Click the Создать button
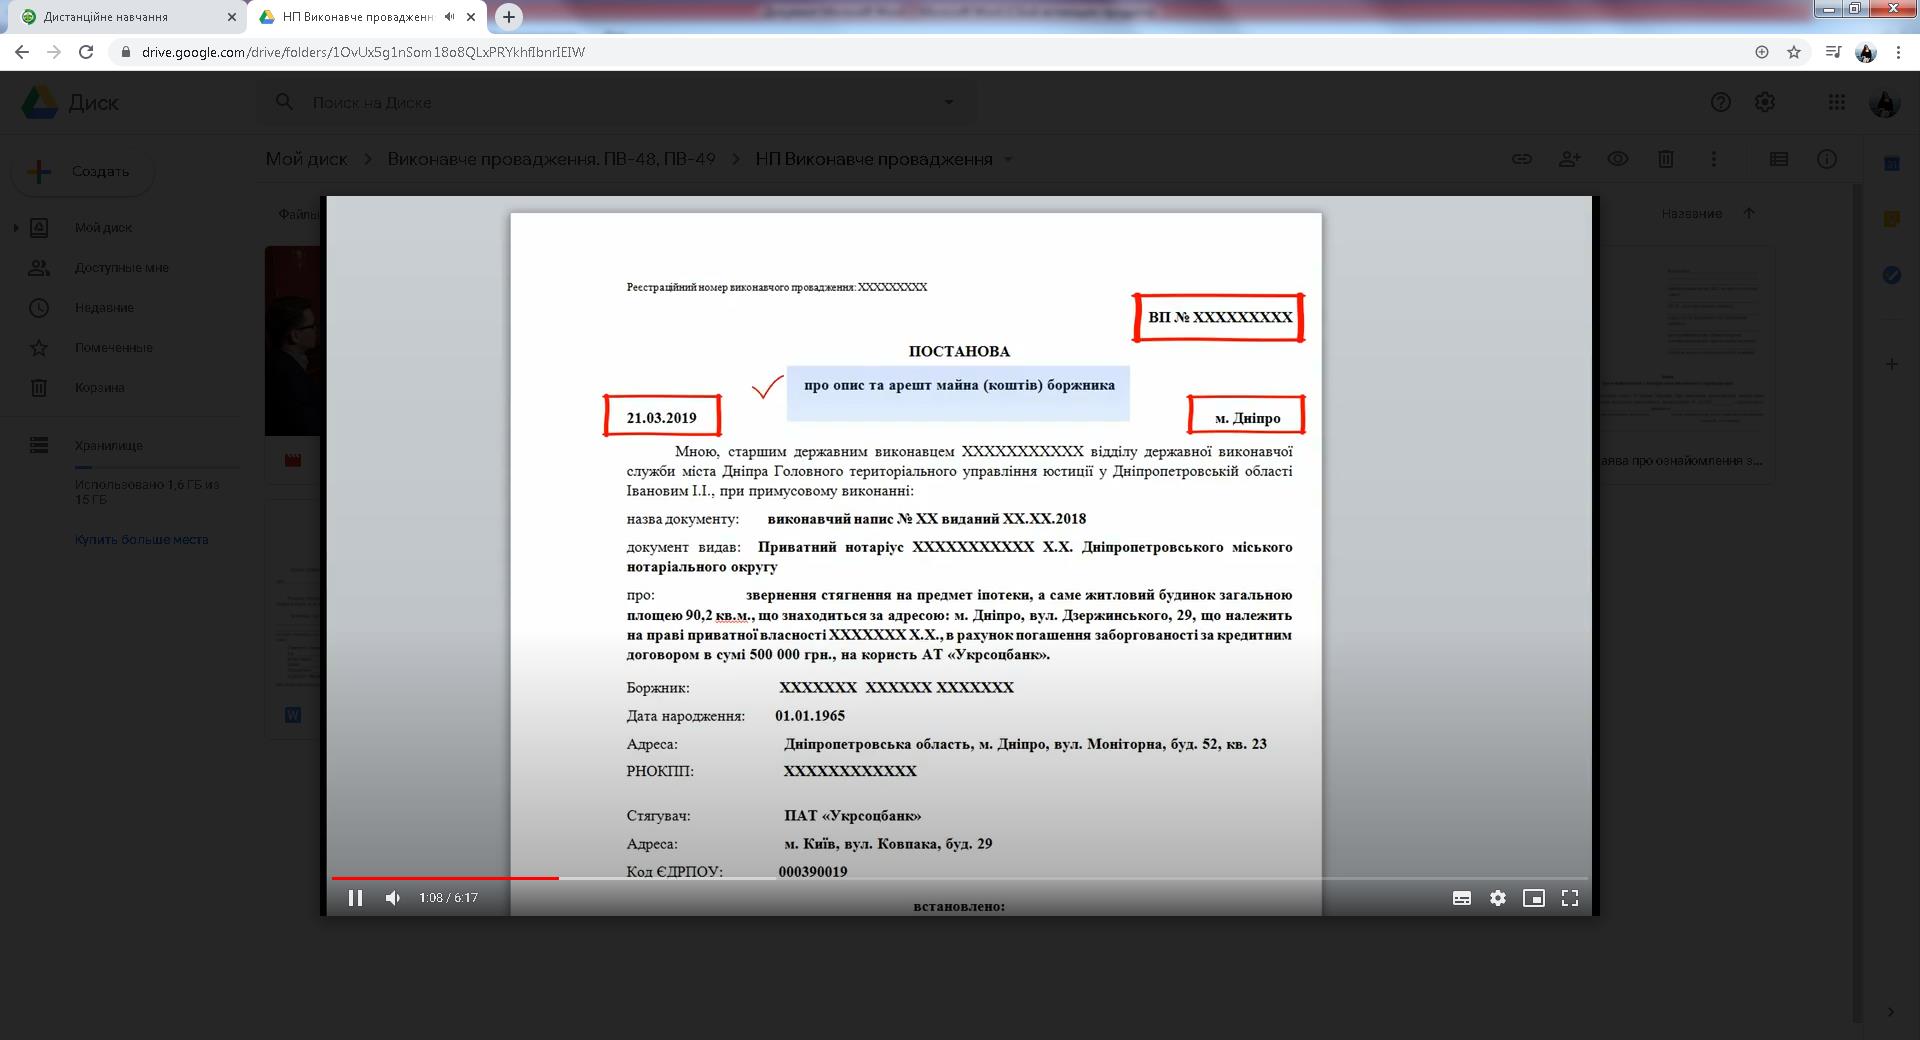Image resolution: width=1920 pixels, height=1040 pixels. (x=84, y=172)
